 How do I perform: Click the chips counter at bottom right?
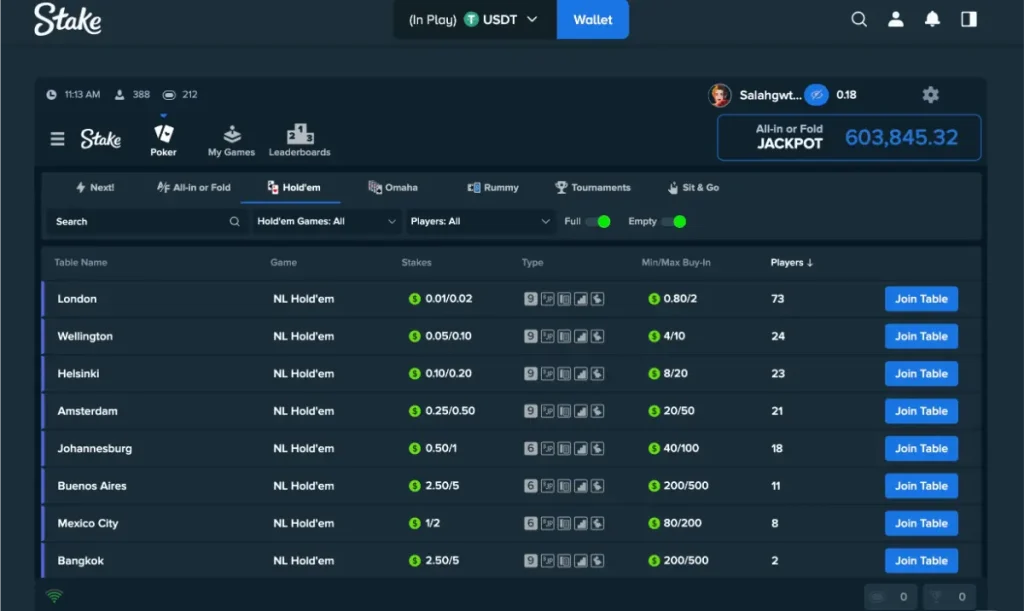click(890, 597)
